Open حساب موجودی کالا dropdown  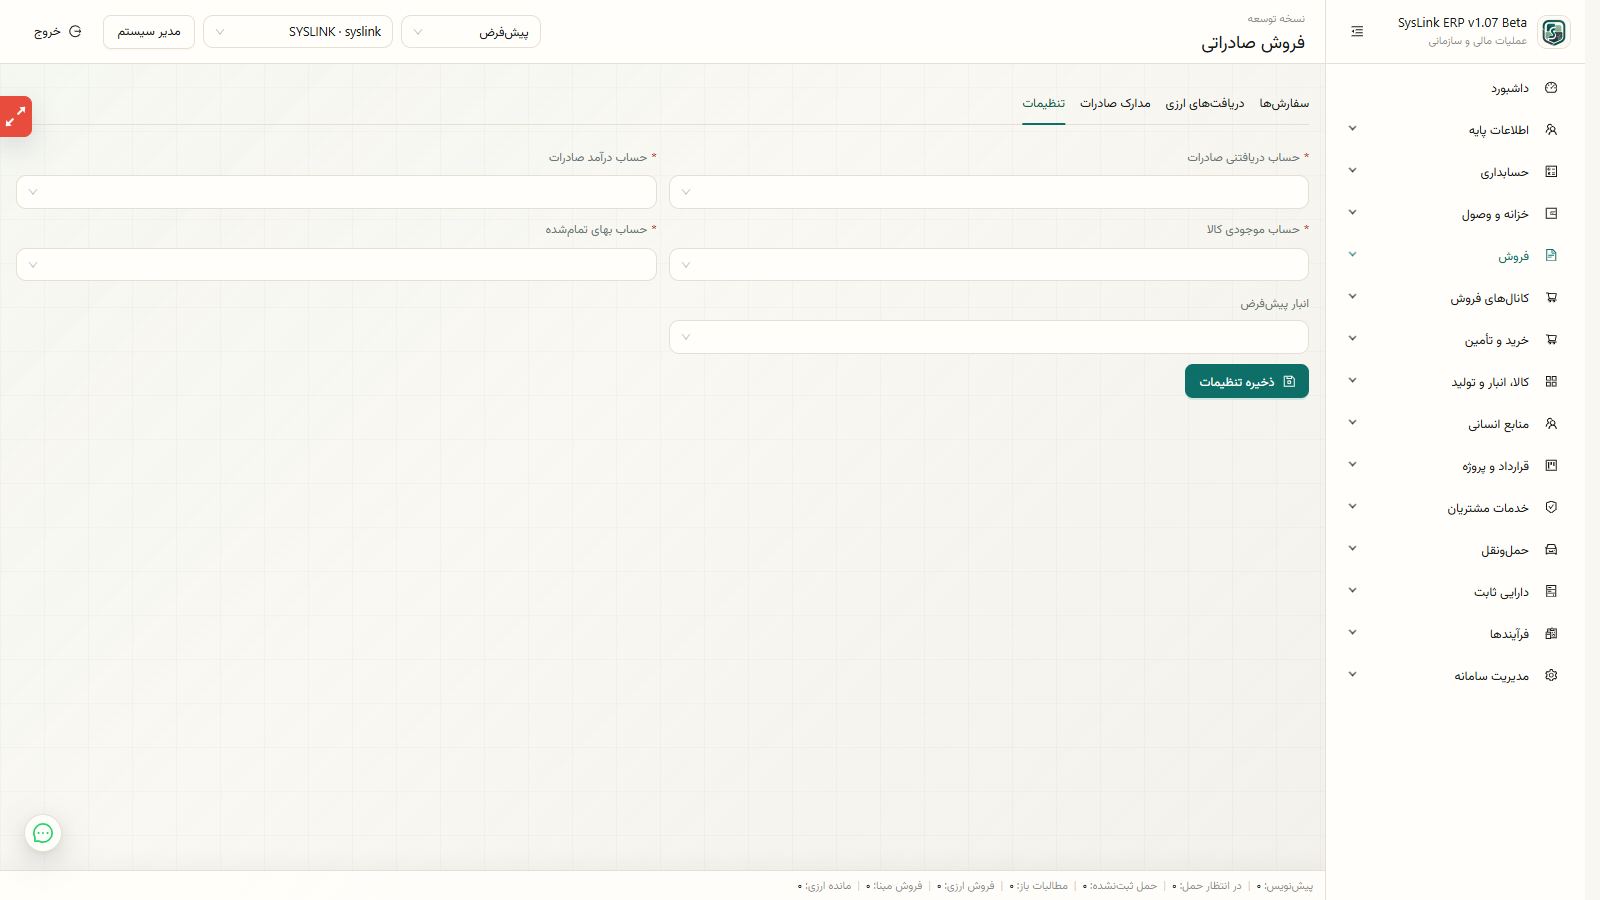(x=989, y=265)
